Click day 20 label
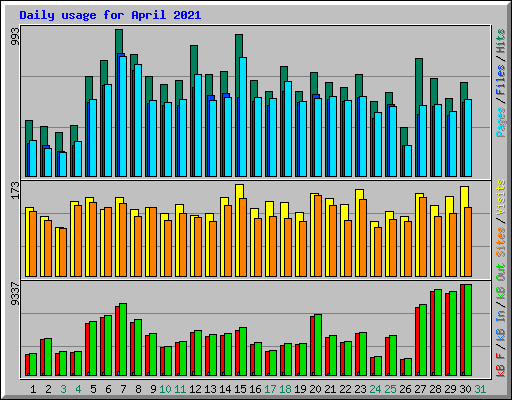The image size is (512, 400). [315, 389]
